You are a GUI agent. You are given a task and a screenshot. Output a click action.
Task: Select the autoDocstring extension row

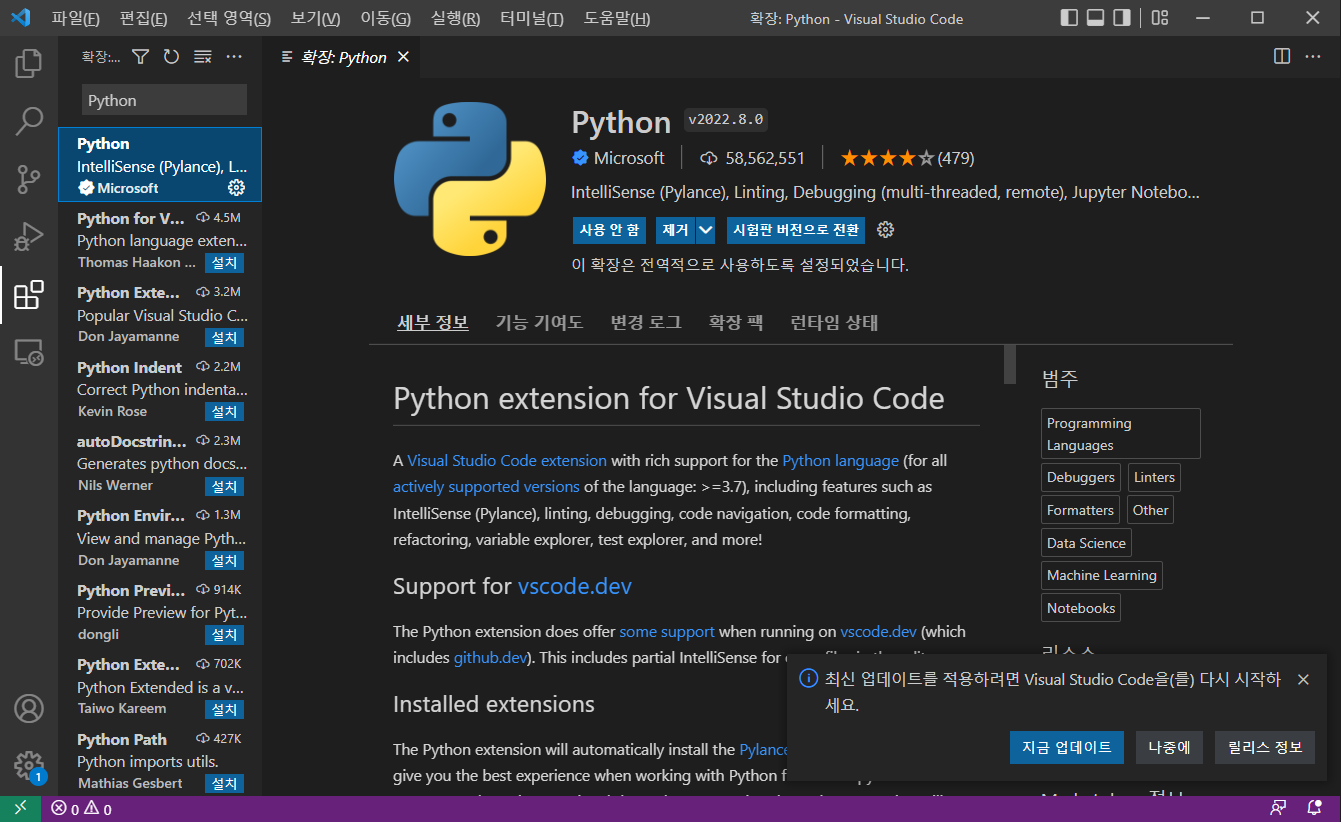pyautogui.click(x=160, y=463)
